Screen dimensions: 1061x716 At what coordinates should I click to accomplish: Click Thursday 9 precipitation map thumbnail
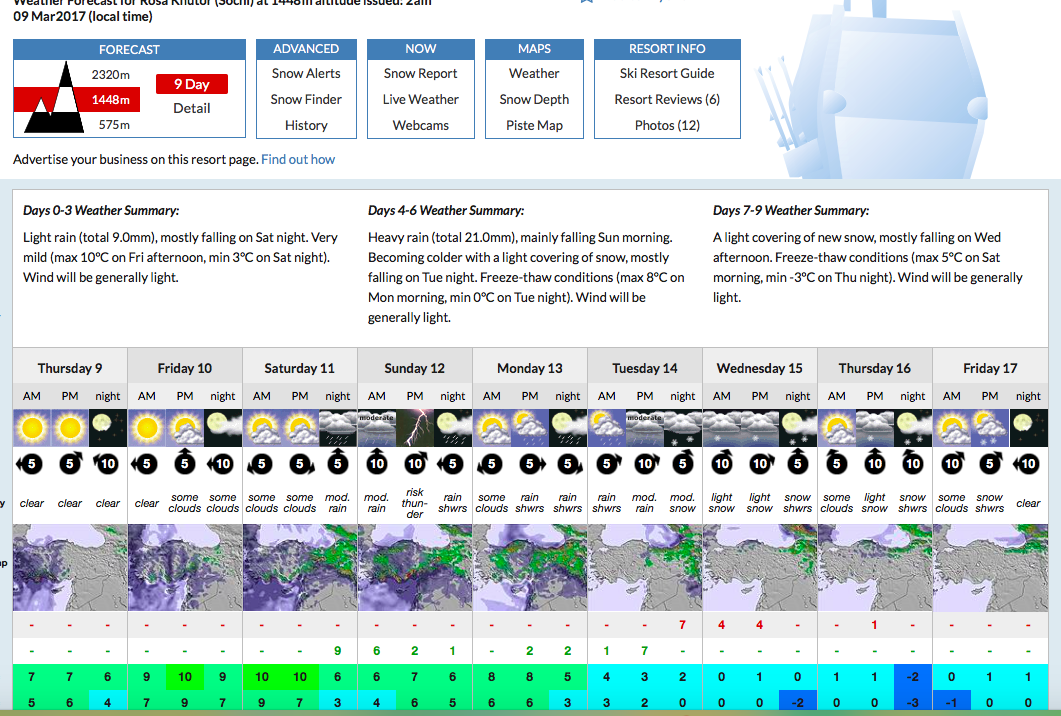click(x=70, y=567)
